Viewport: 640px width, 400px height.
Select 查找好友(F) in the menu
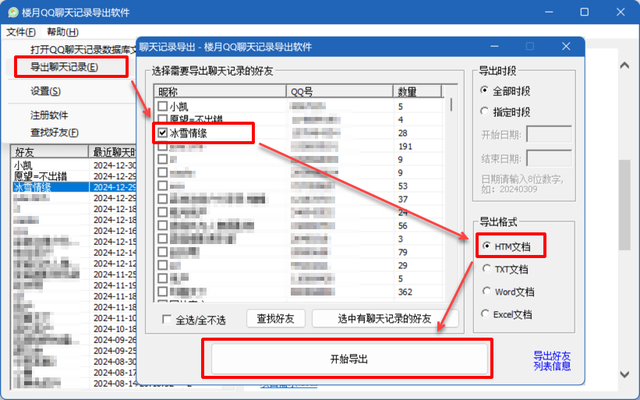(54, 133)
